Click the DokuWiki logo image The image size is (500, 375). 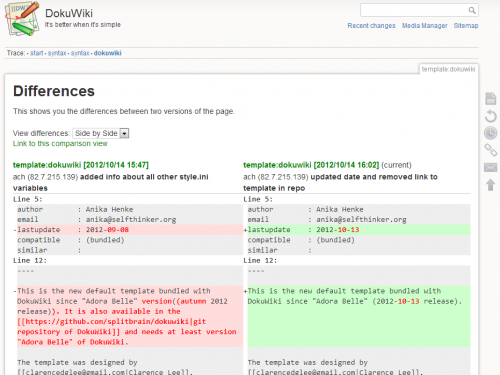point(22,18)
